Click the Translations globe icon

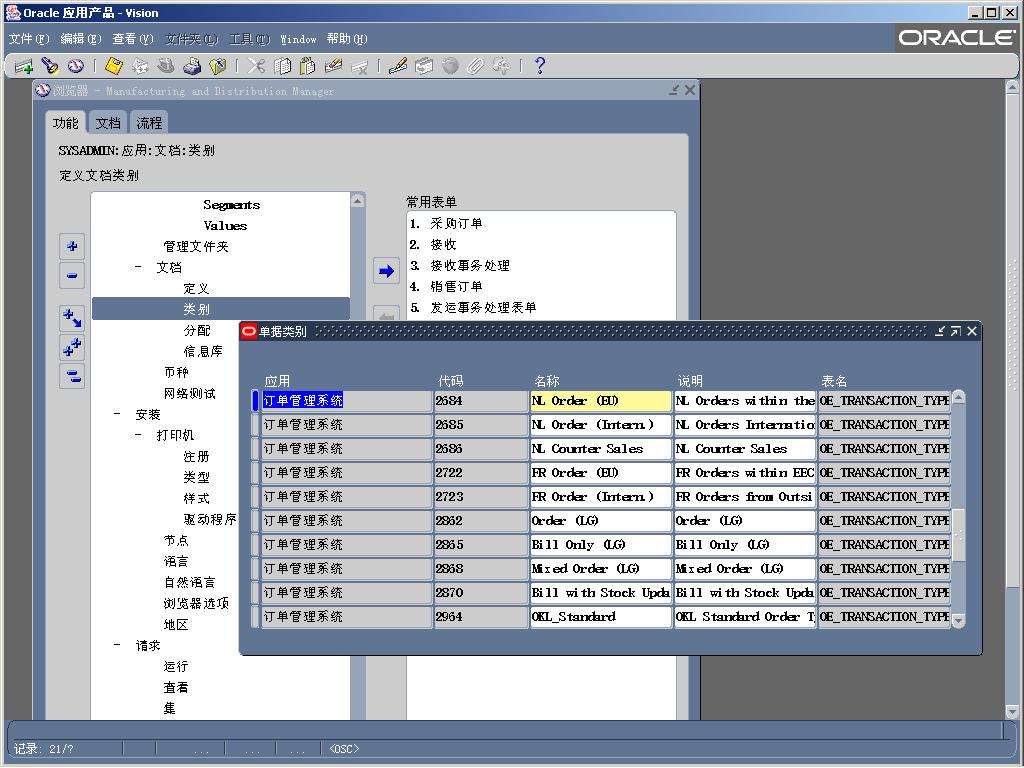pos(450,66)
